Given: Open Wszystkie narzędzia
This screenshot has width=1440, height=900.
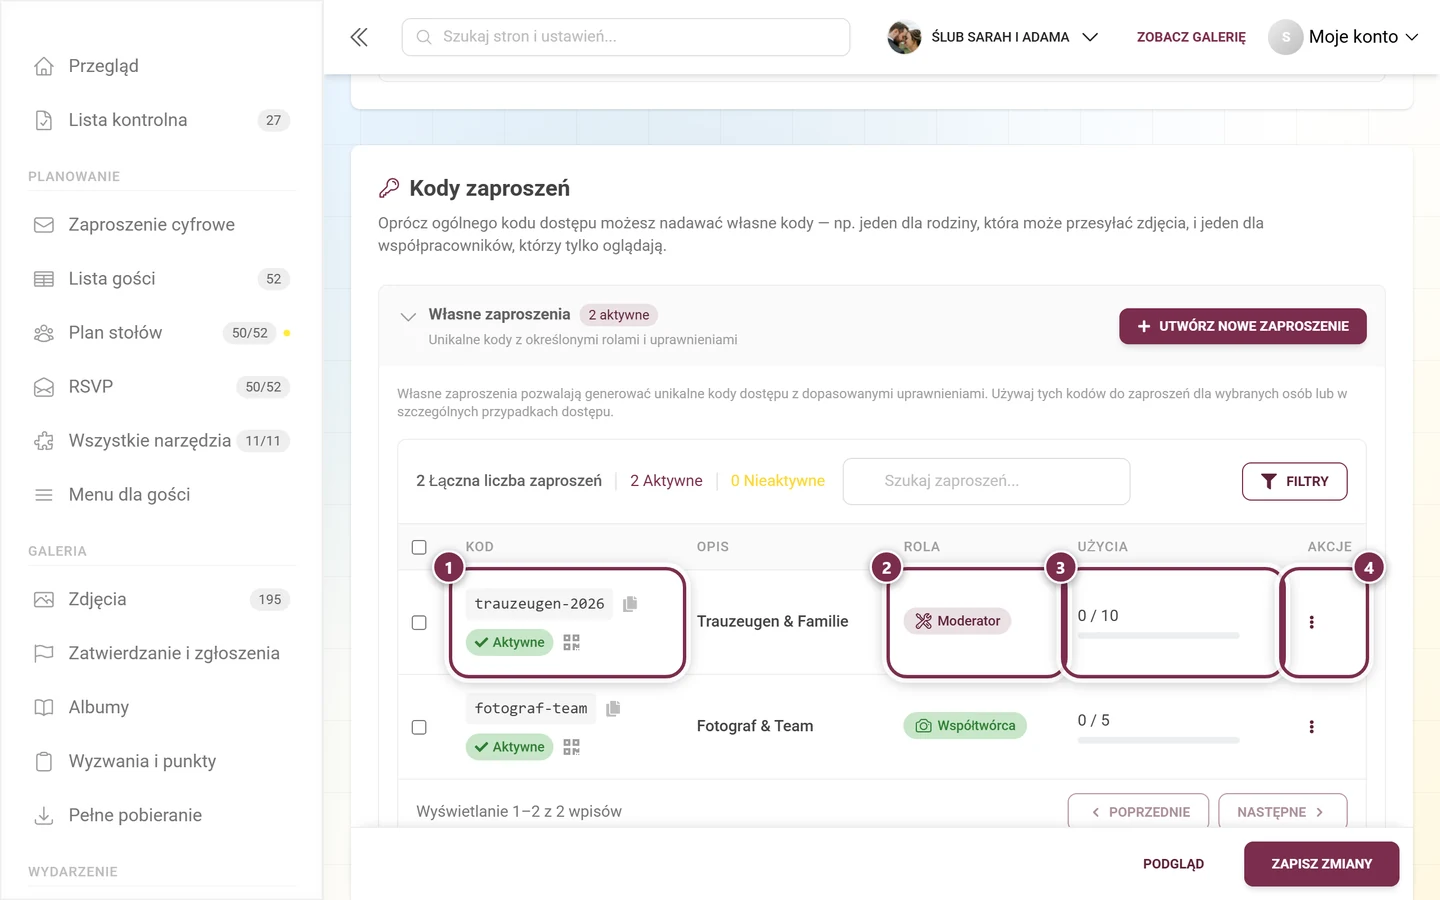Looking at the screenshot, I should click(161, 441).
